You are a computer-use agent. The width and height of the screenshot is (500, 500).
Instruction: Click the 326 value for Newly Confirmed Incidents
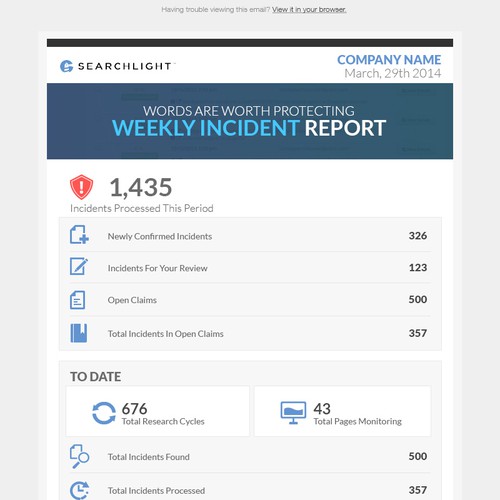tap(418, 236)
